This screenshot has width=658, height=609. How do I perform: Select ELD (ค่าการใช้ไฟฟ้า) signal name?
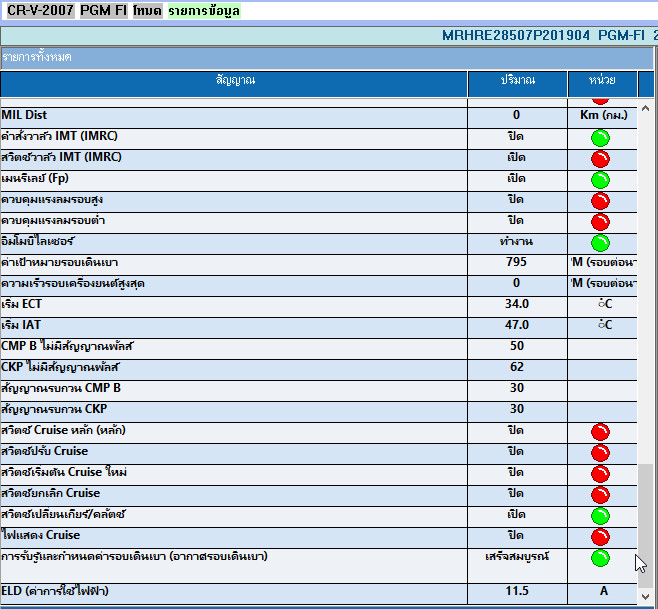point(55,591)
